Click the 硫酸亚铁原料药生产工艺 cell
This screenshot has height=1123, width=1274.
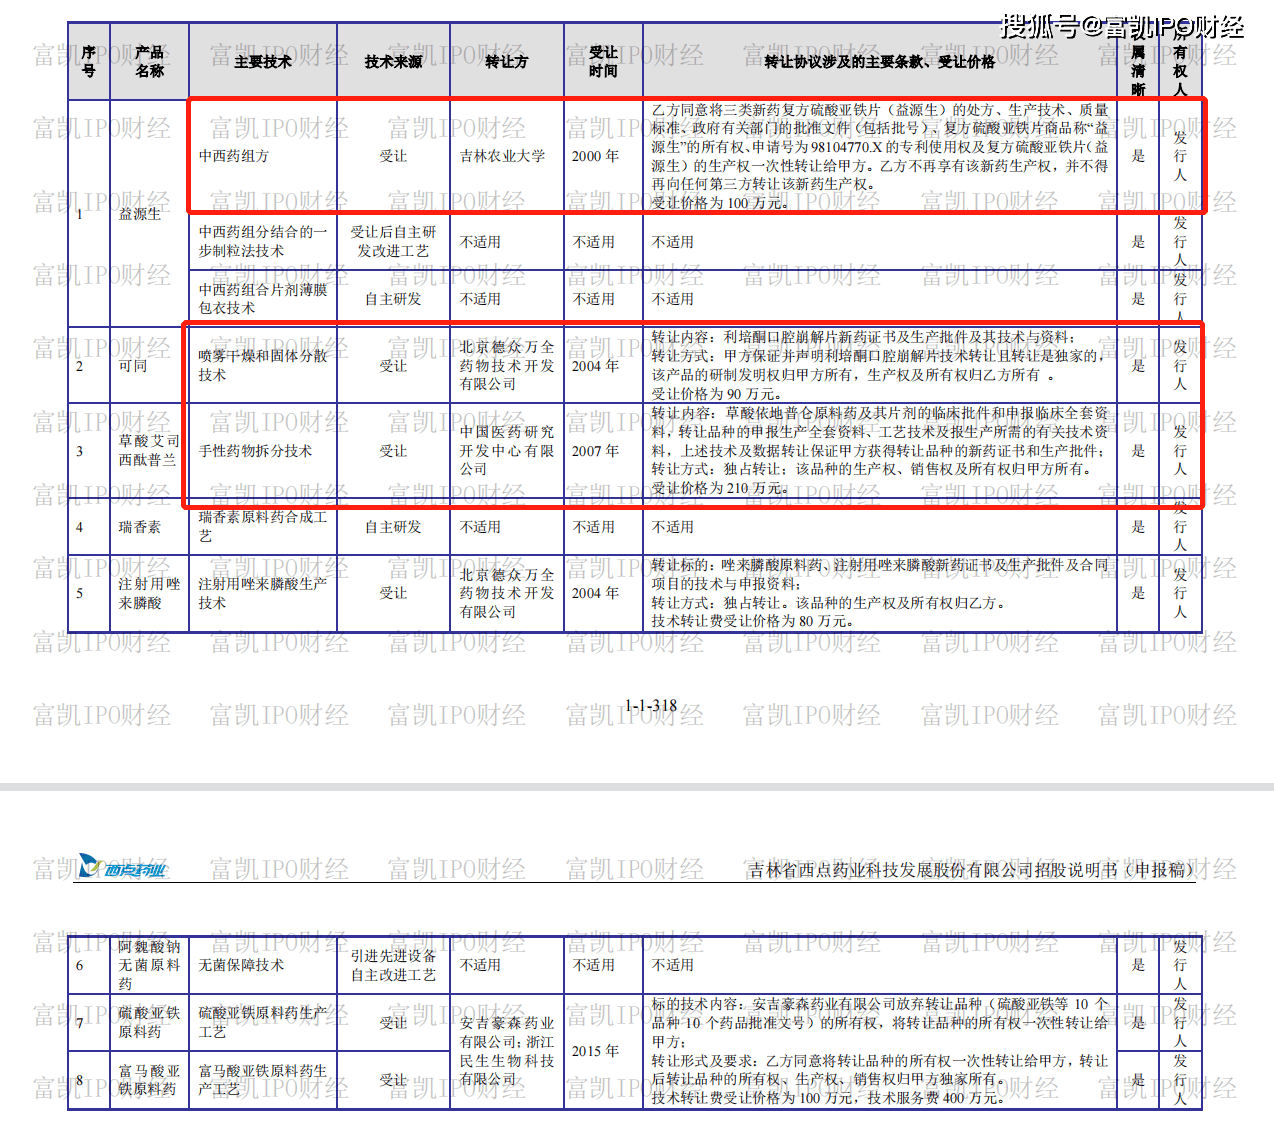[x=263, y=1022]
